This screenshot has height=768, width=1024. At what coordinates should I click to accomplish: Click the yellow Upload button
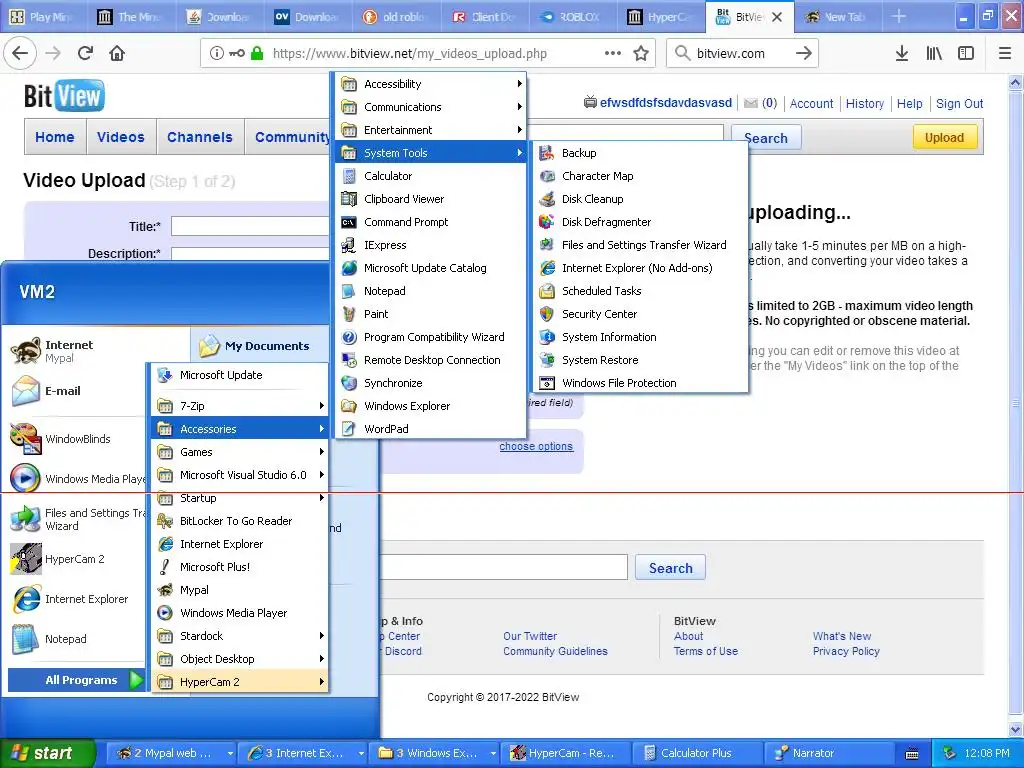(x=944, y=137)
